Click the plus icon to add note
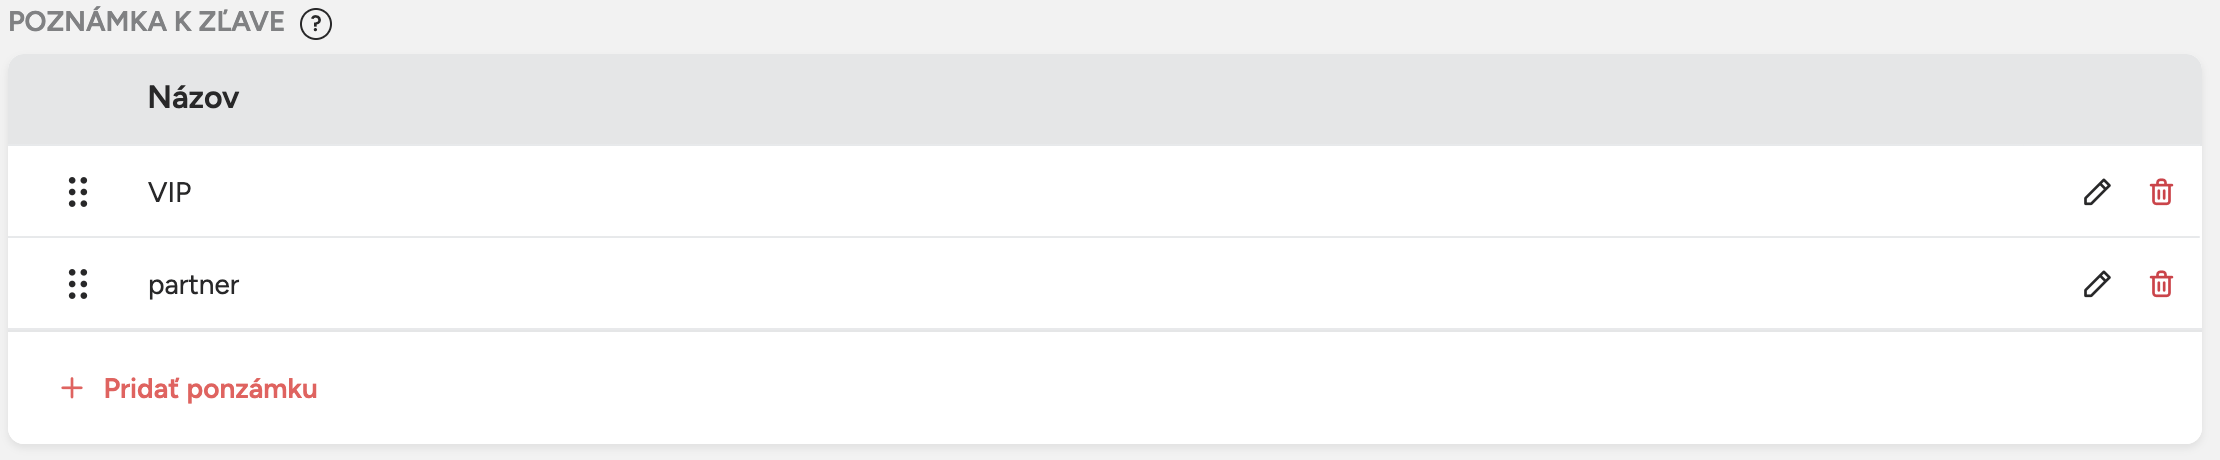Screen dimensions: 2220x460 [72, 388]
